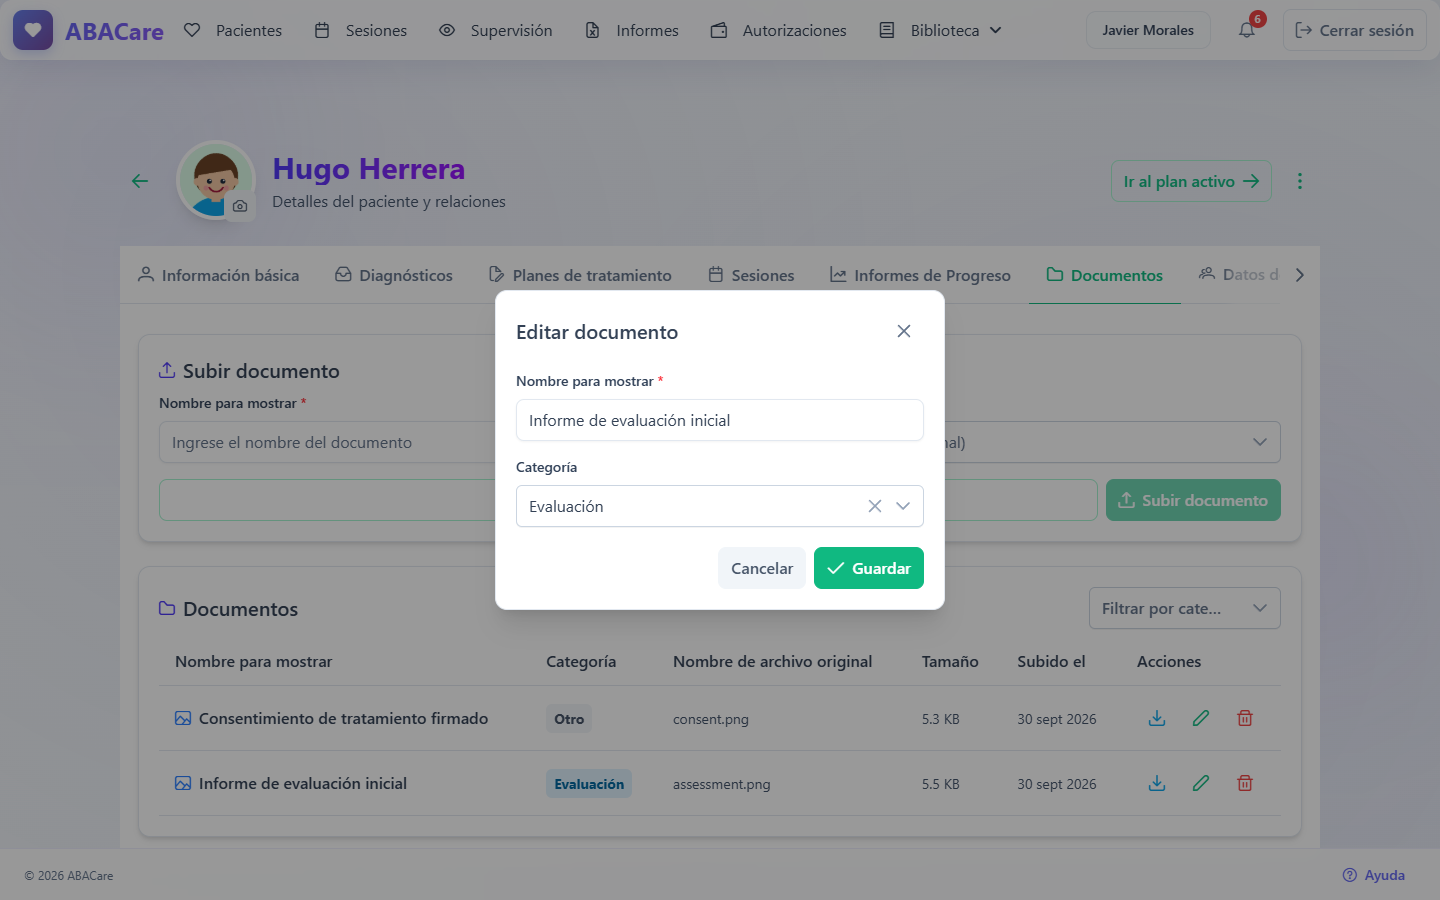Image resolution: width=1440 pixels, height=900 pixels.
Task: Click the Cancelar button
Action: click(762, 568)
